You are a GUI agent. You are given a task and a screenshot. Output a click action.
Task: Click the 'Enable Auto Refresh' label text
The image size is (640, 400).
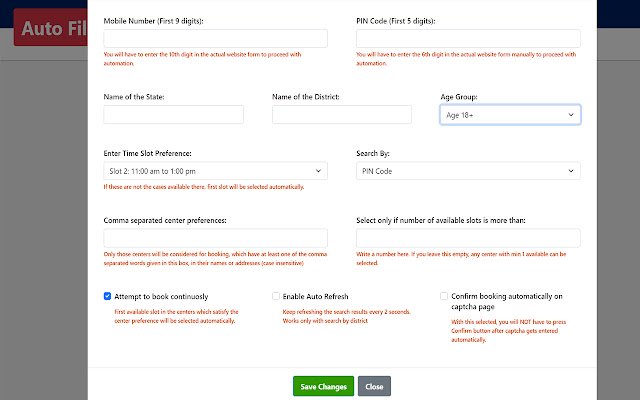pyautogui.click(x=316, y=296)
